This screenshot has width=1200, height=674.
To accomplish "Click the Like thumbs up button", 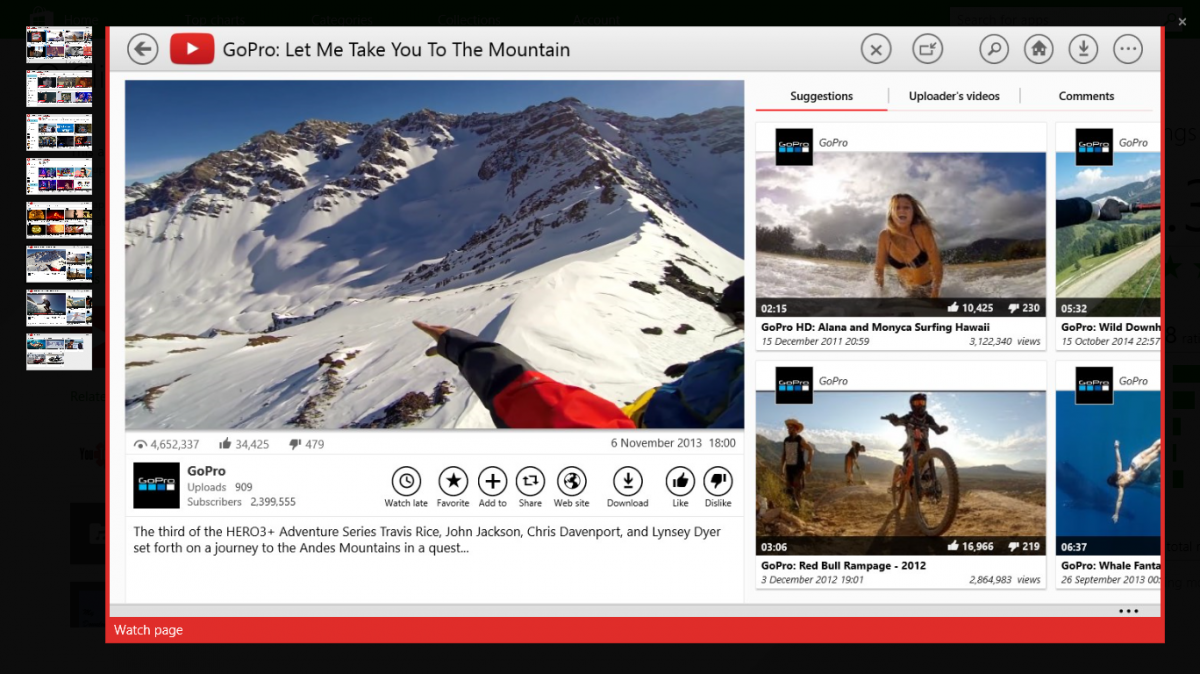I will click(680, 481).
